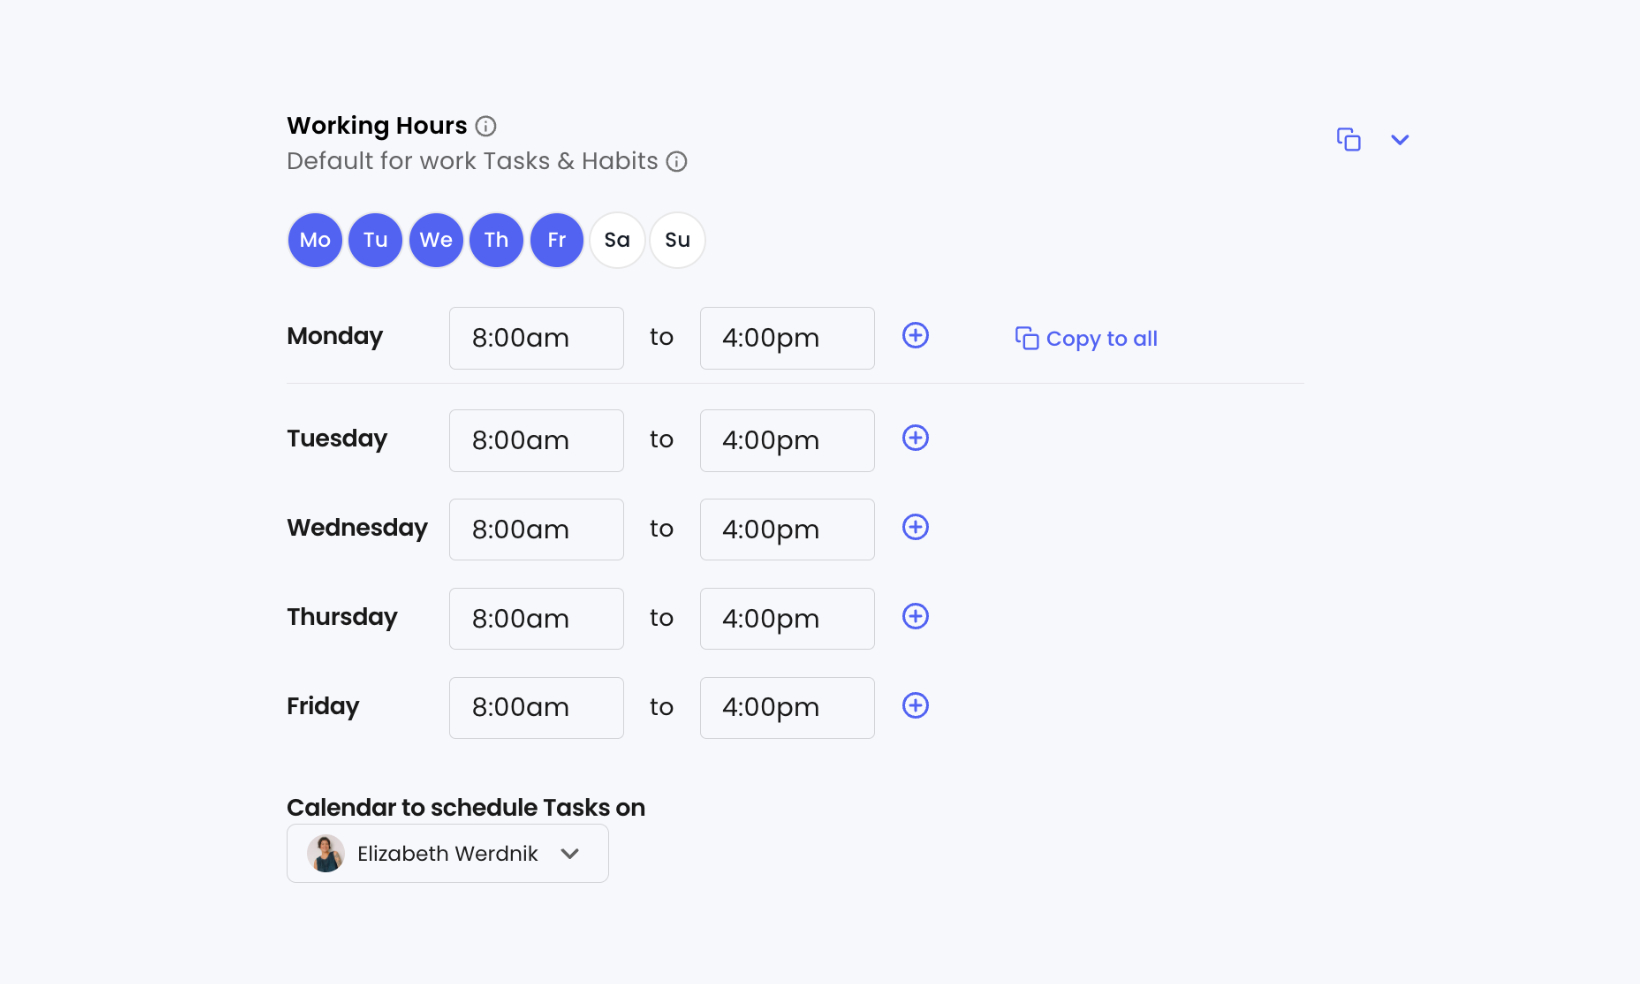The image size is (1640, 984).
Task: Toggle Friday day pill off
Action: point(557,240)
